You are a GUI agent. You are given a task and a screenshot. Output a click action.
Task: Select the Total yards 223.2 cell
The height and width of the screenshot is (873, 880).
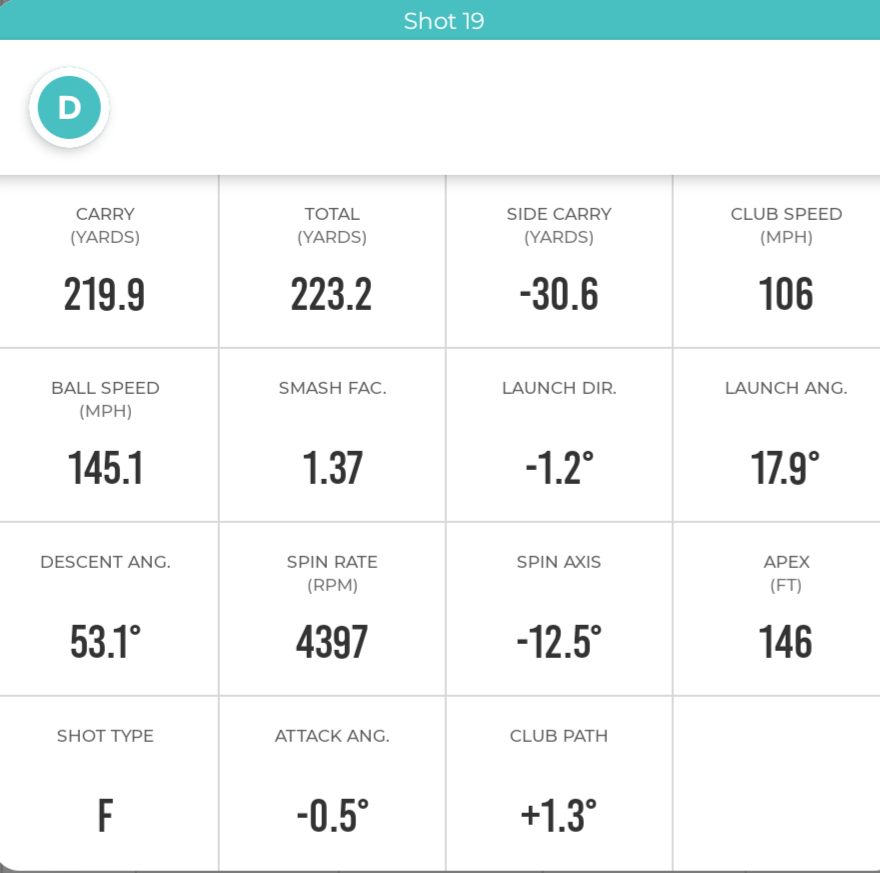(332, 261)
